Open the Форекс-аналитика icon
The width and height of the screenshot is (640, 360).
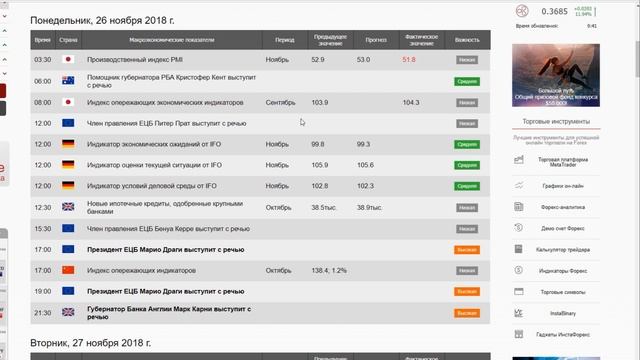[519, 207]
